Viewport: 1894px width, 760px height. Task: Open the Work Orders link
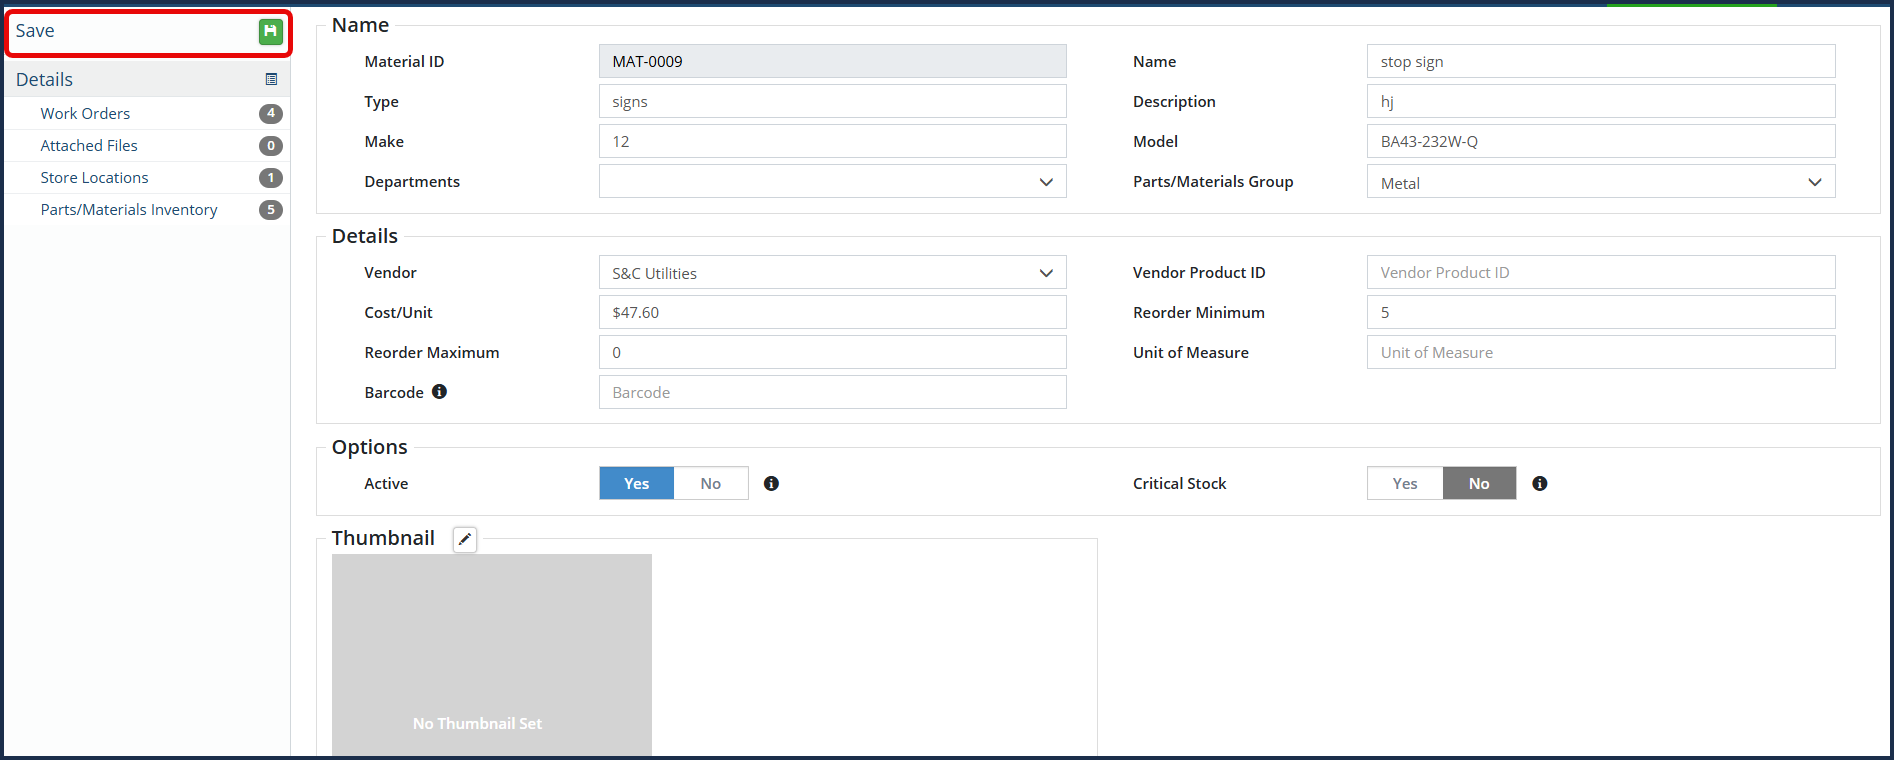coord(85,114)
